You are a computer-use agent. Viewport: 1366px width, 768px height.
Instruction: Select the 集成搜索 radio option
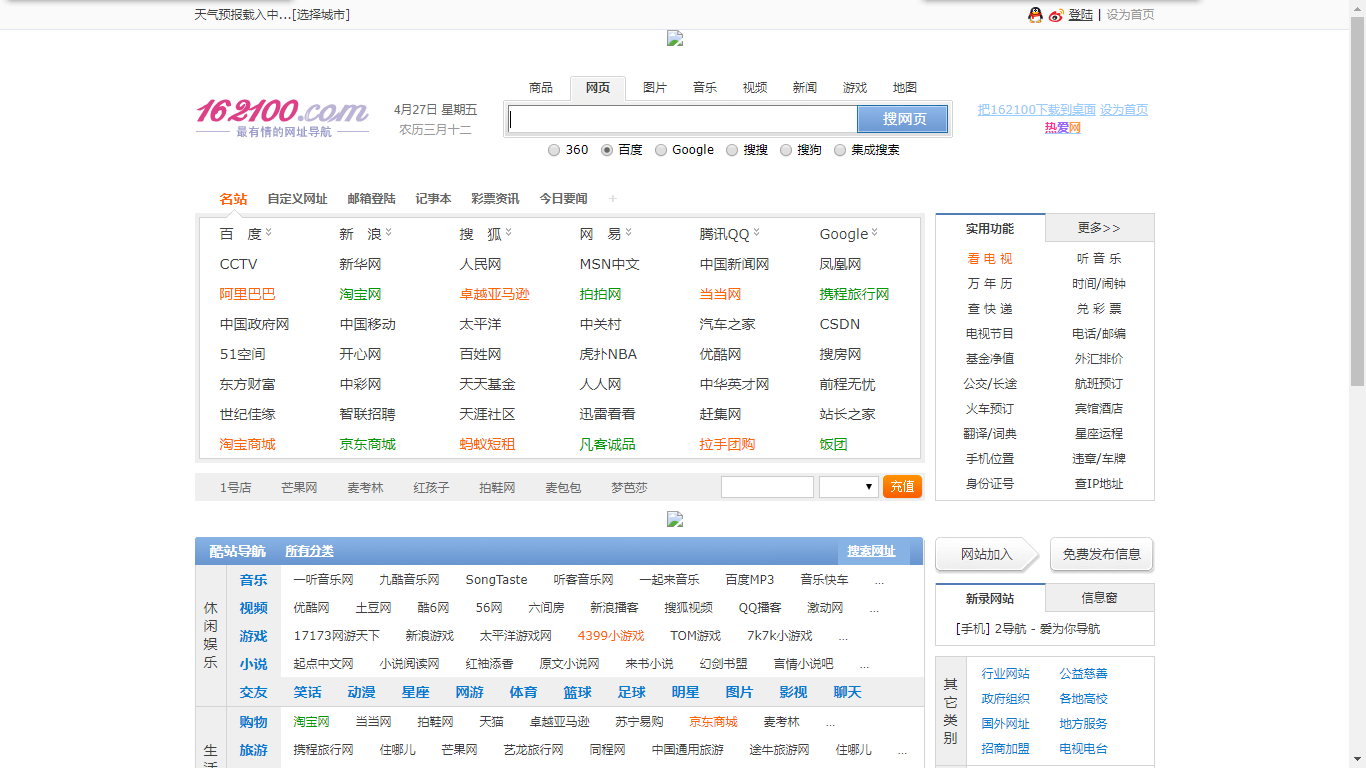click(840, 150)
